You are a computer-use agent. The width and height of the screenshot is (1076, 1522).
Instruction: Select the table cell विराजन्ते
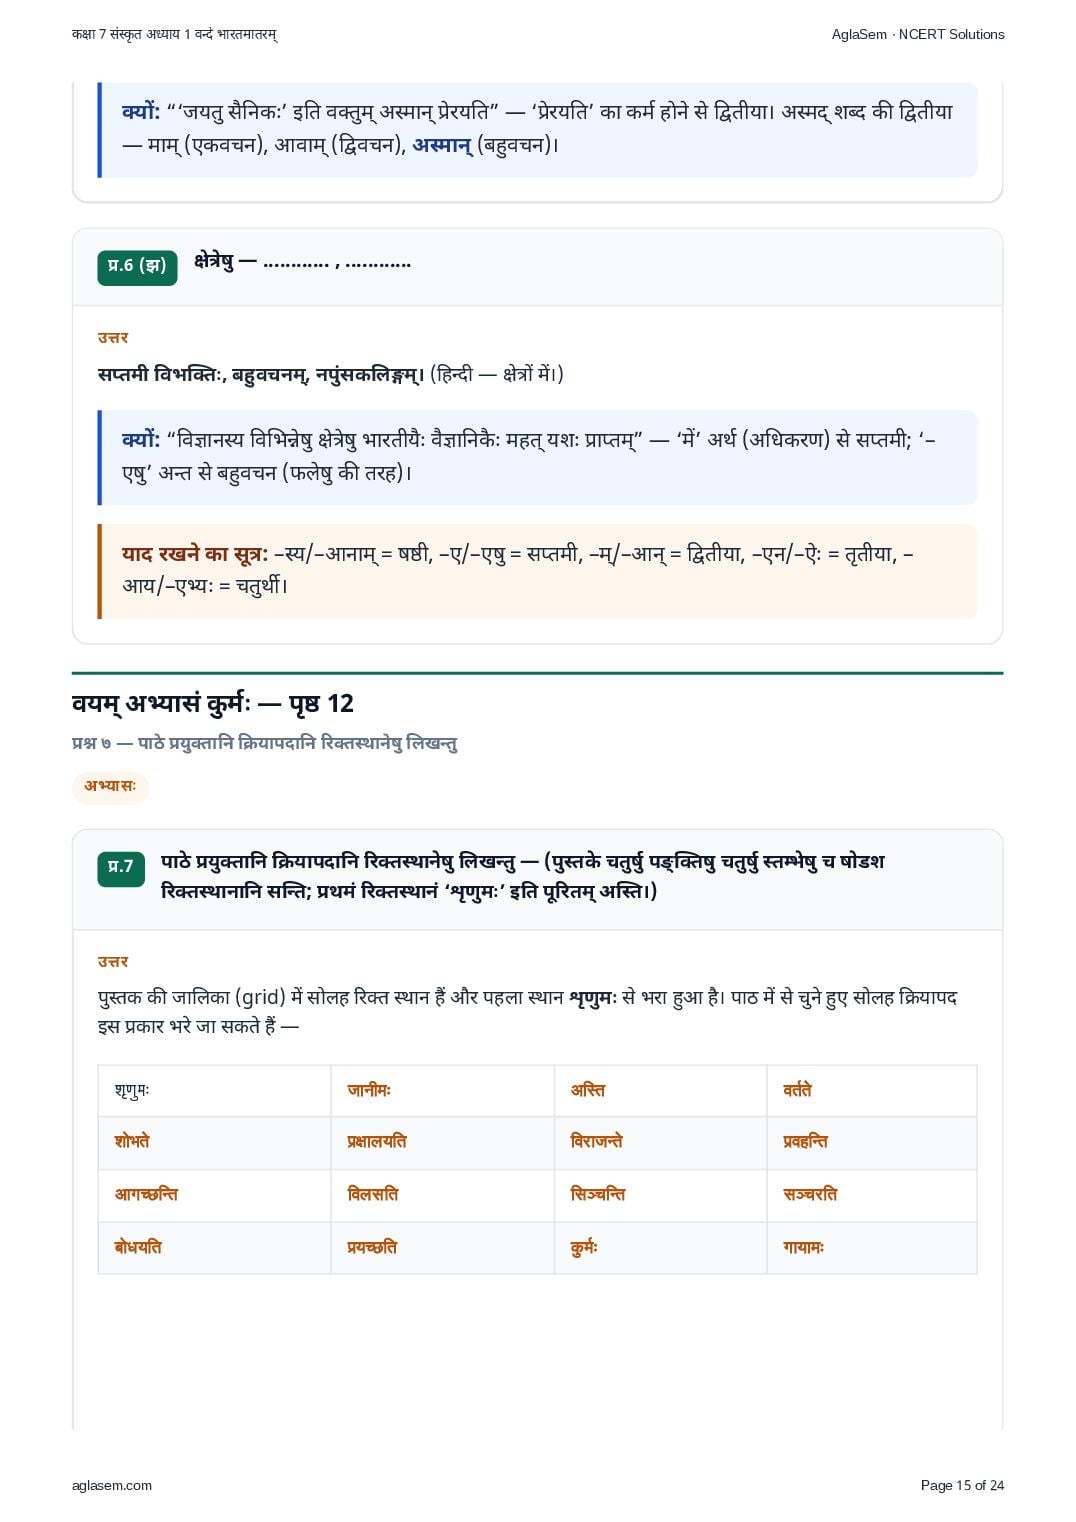click(x=660, y=1143)
